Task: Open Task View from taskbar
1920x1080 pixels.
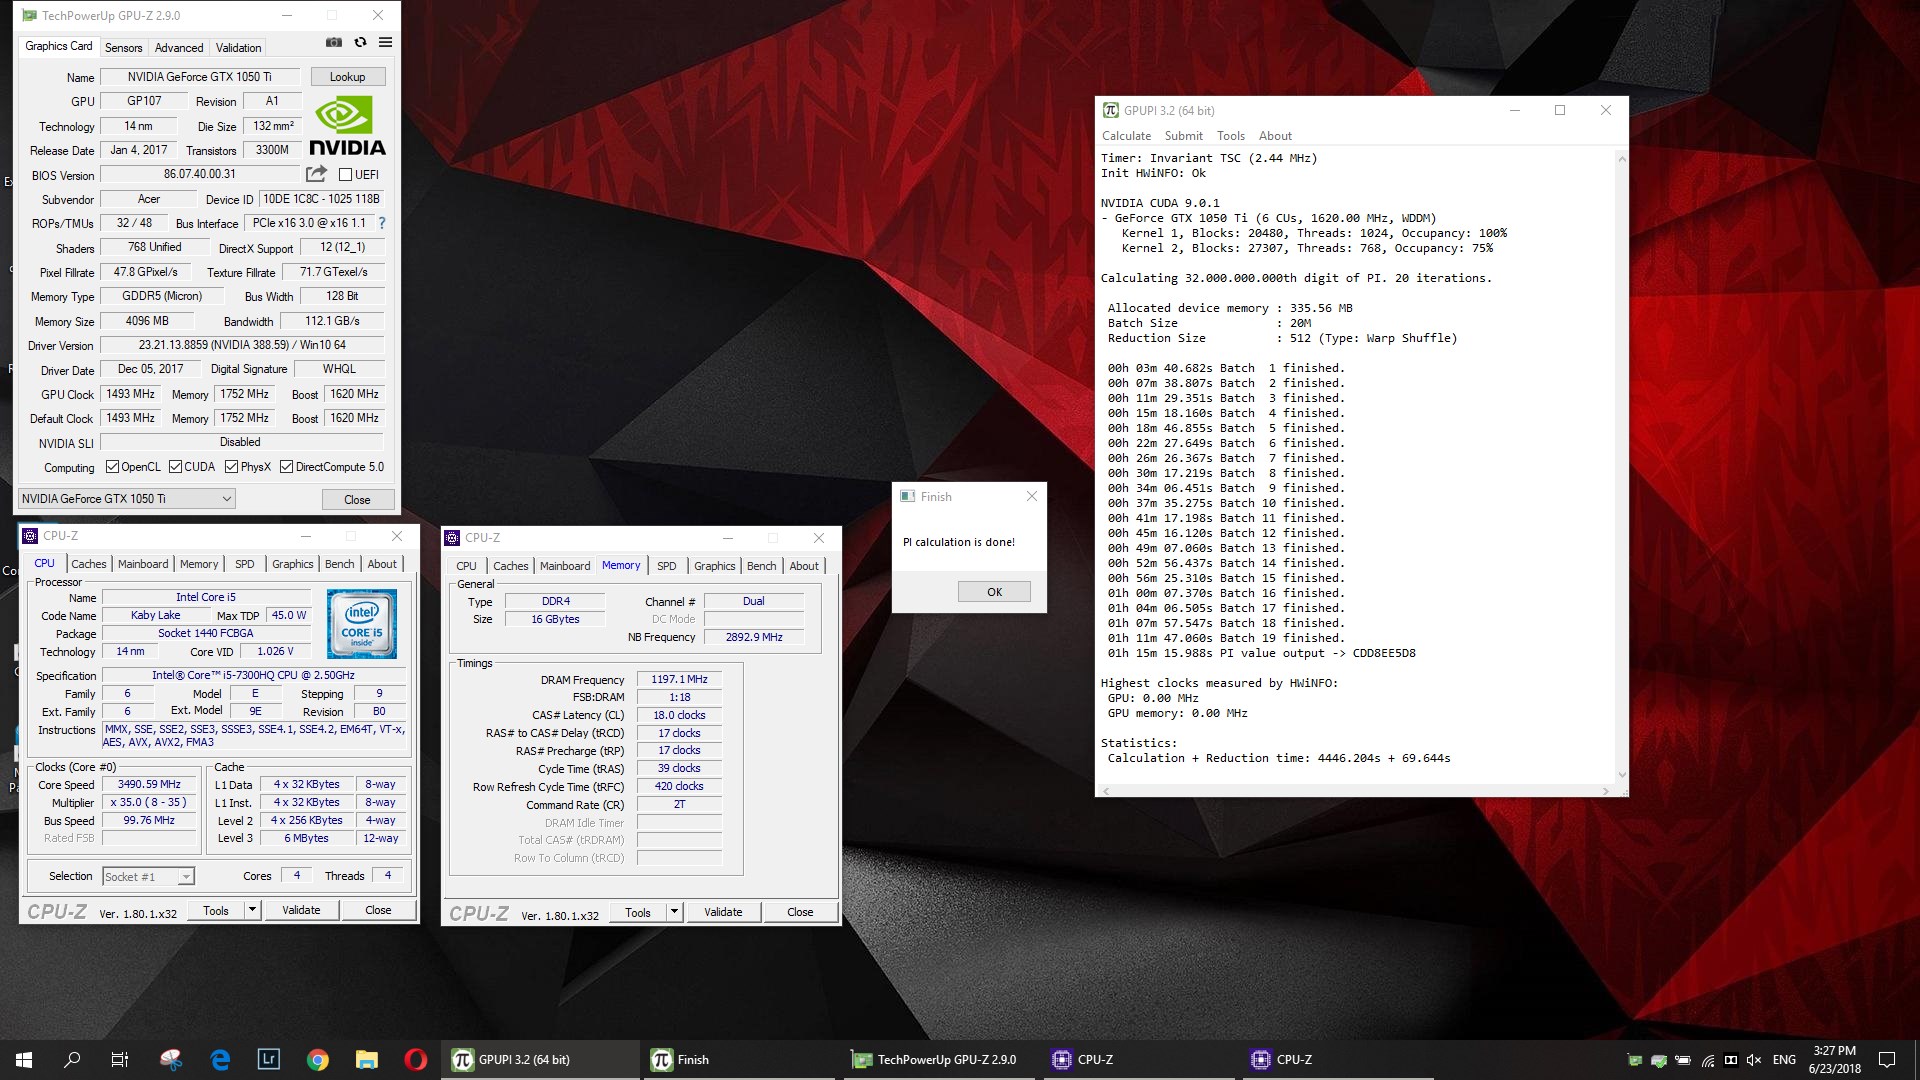Action: 120,1060
